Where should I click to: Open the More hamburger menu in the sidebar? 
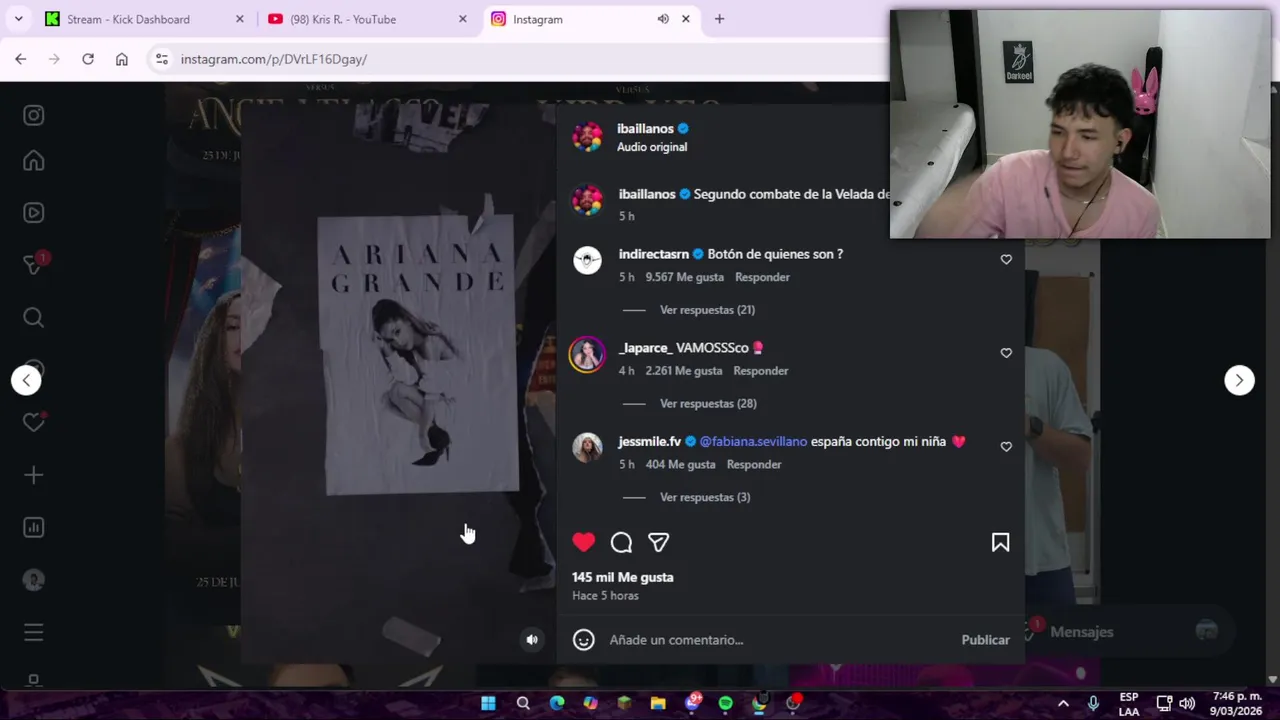tap(34, 632)
